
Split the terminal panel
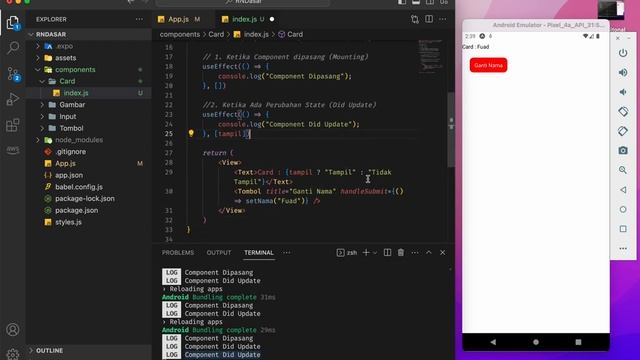(387, 253)
